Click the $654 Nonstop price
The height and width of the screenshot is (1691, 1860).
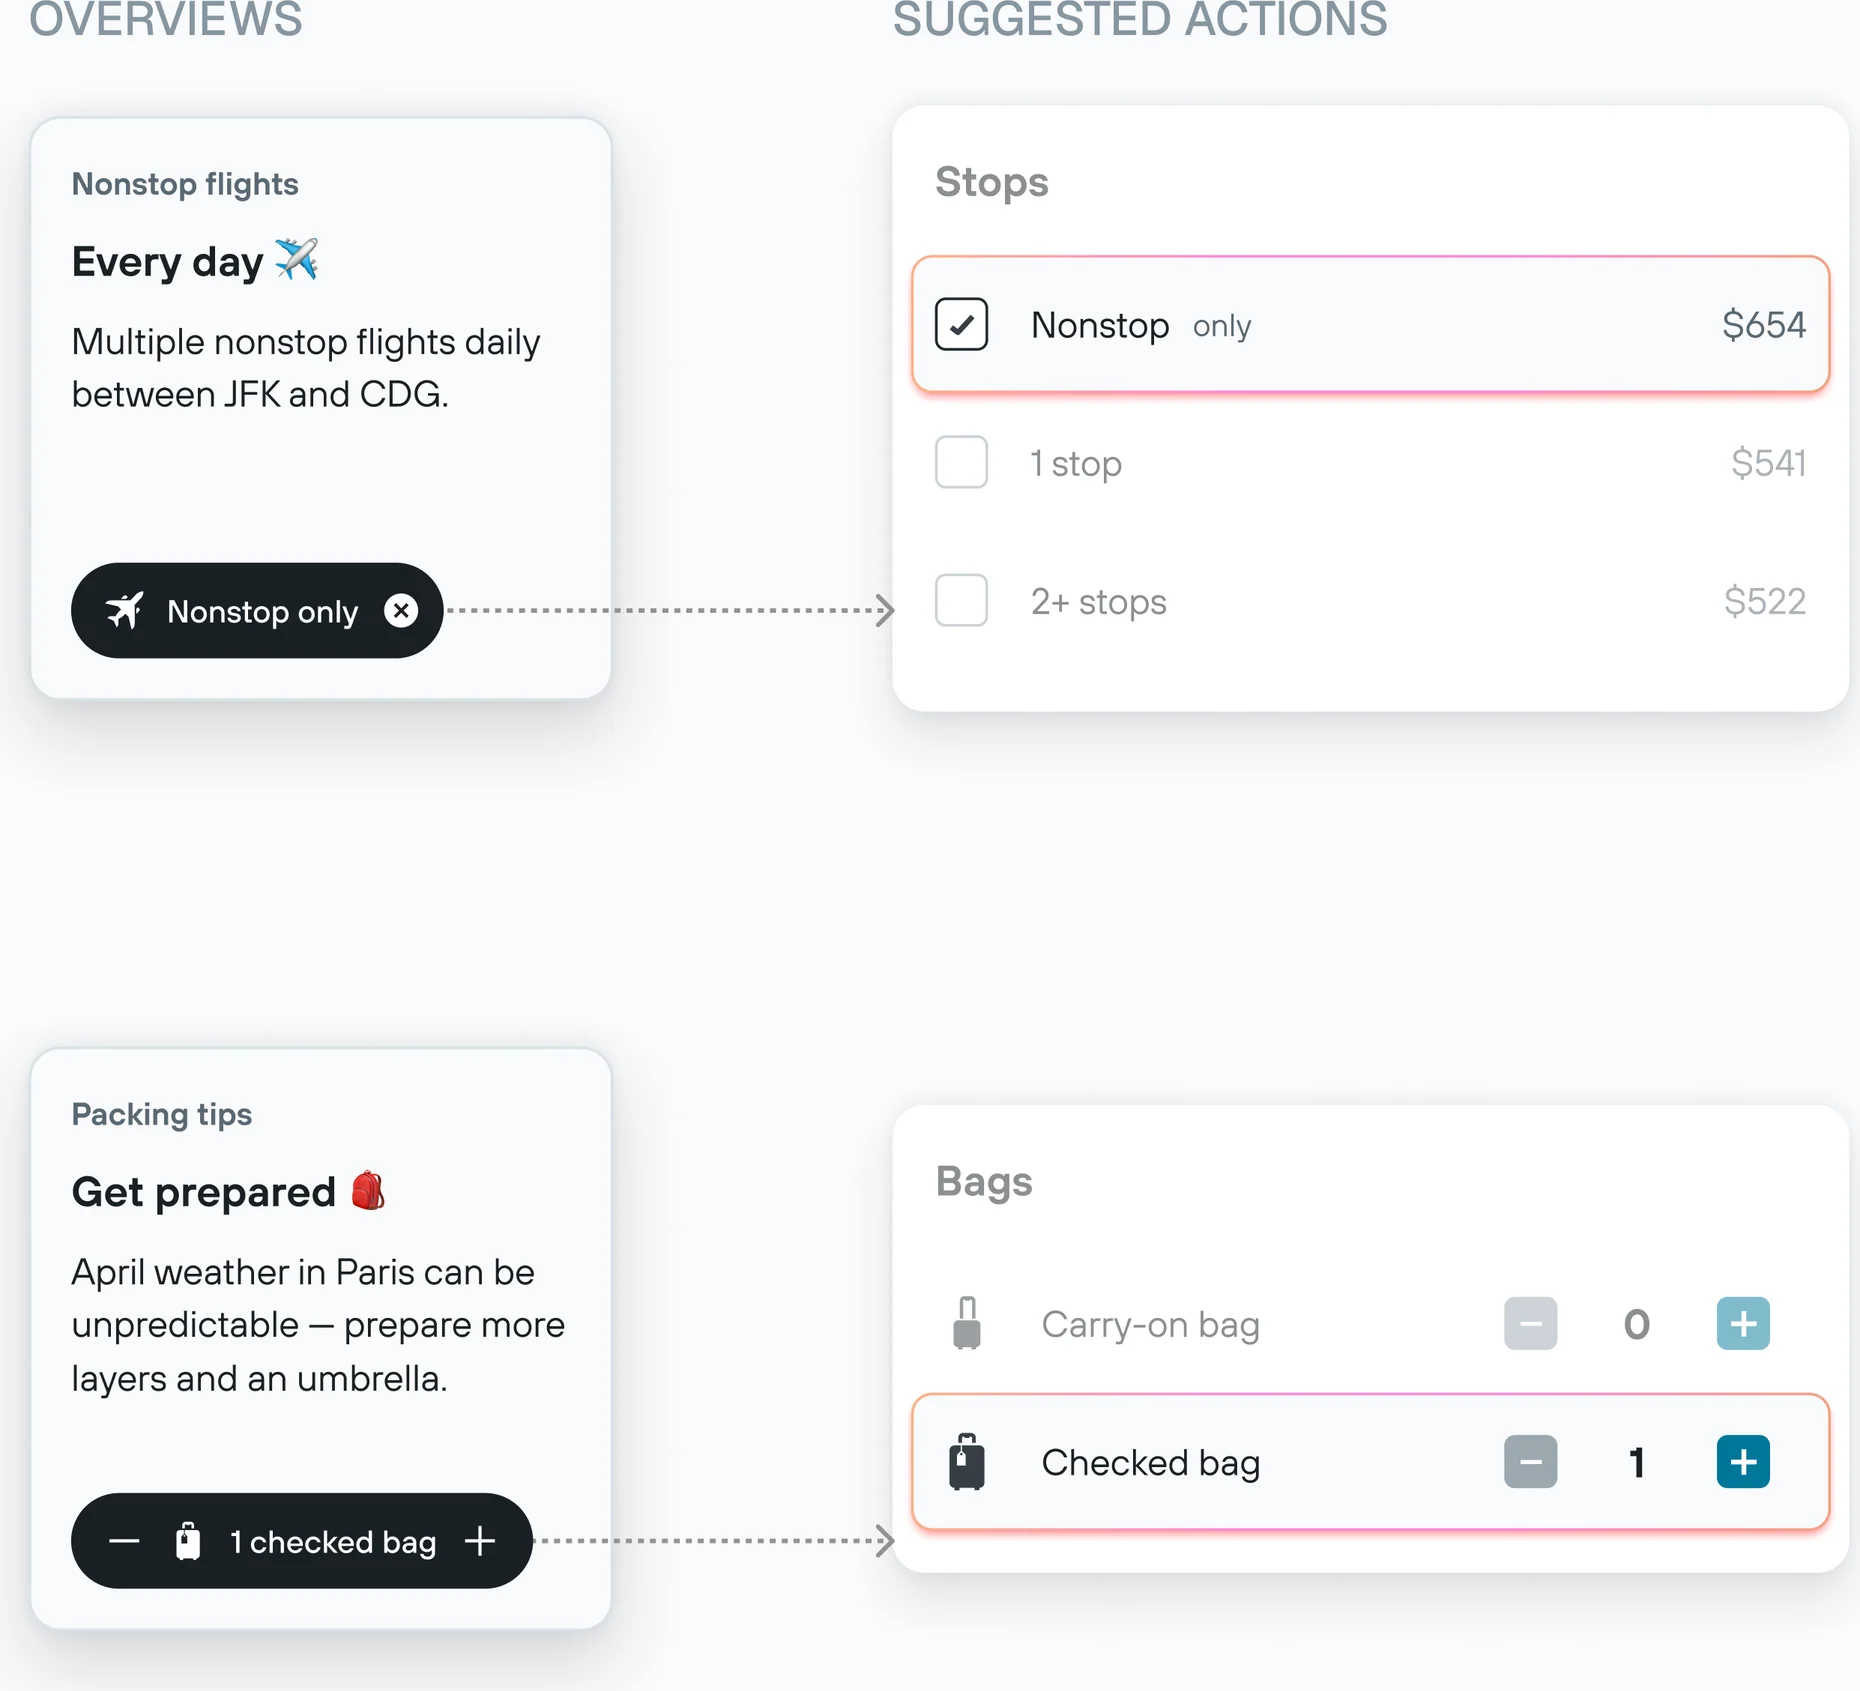point(1764,324)
